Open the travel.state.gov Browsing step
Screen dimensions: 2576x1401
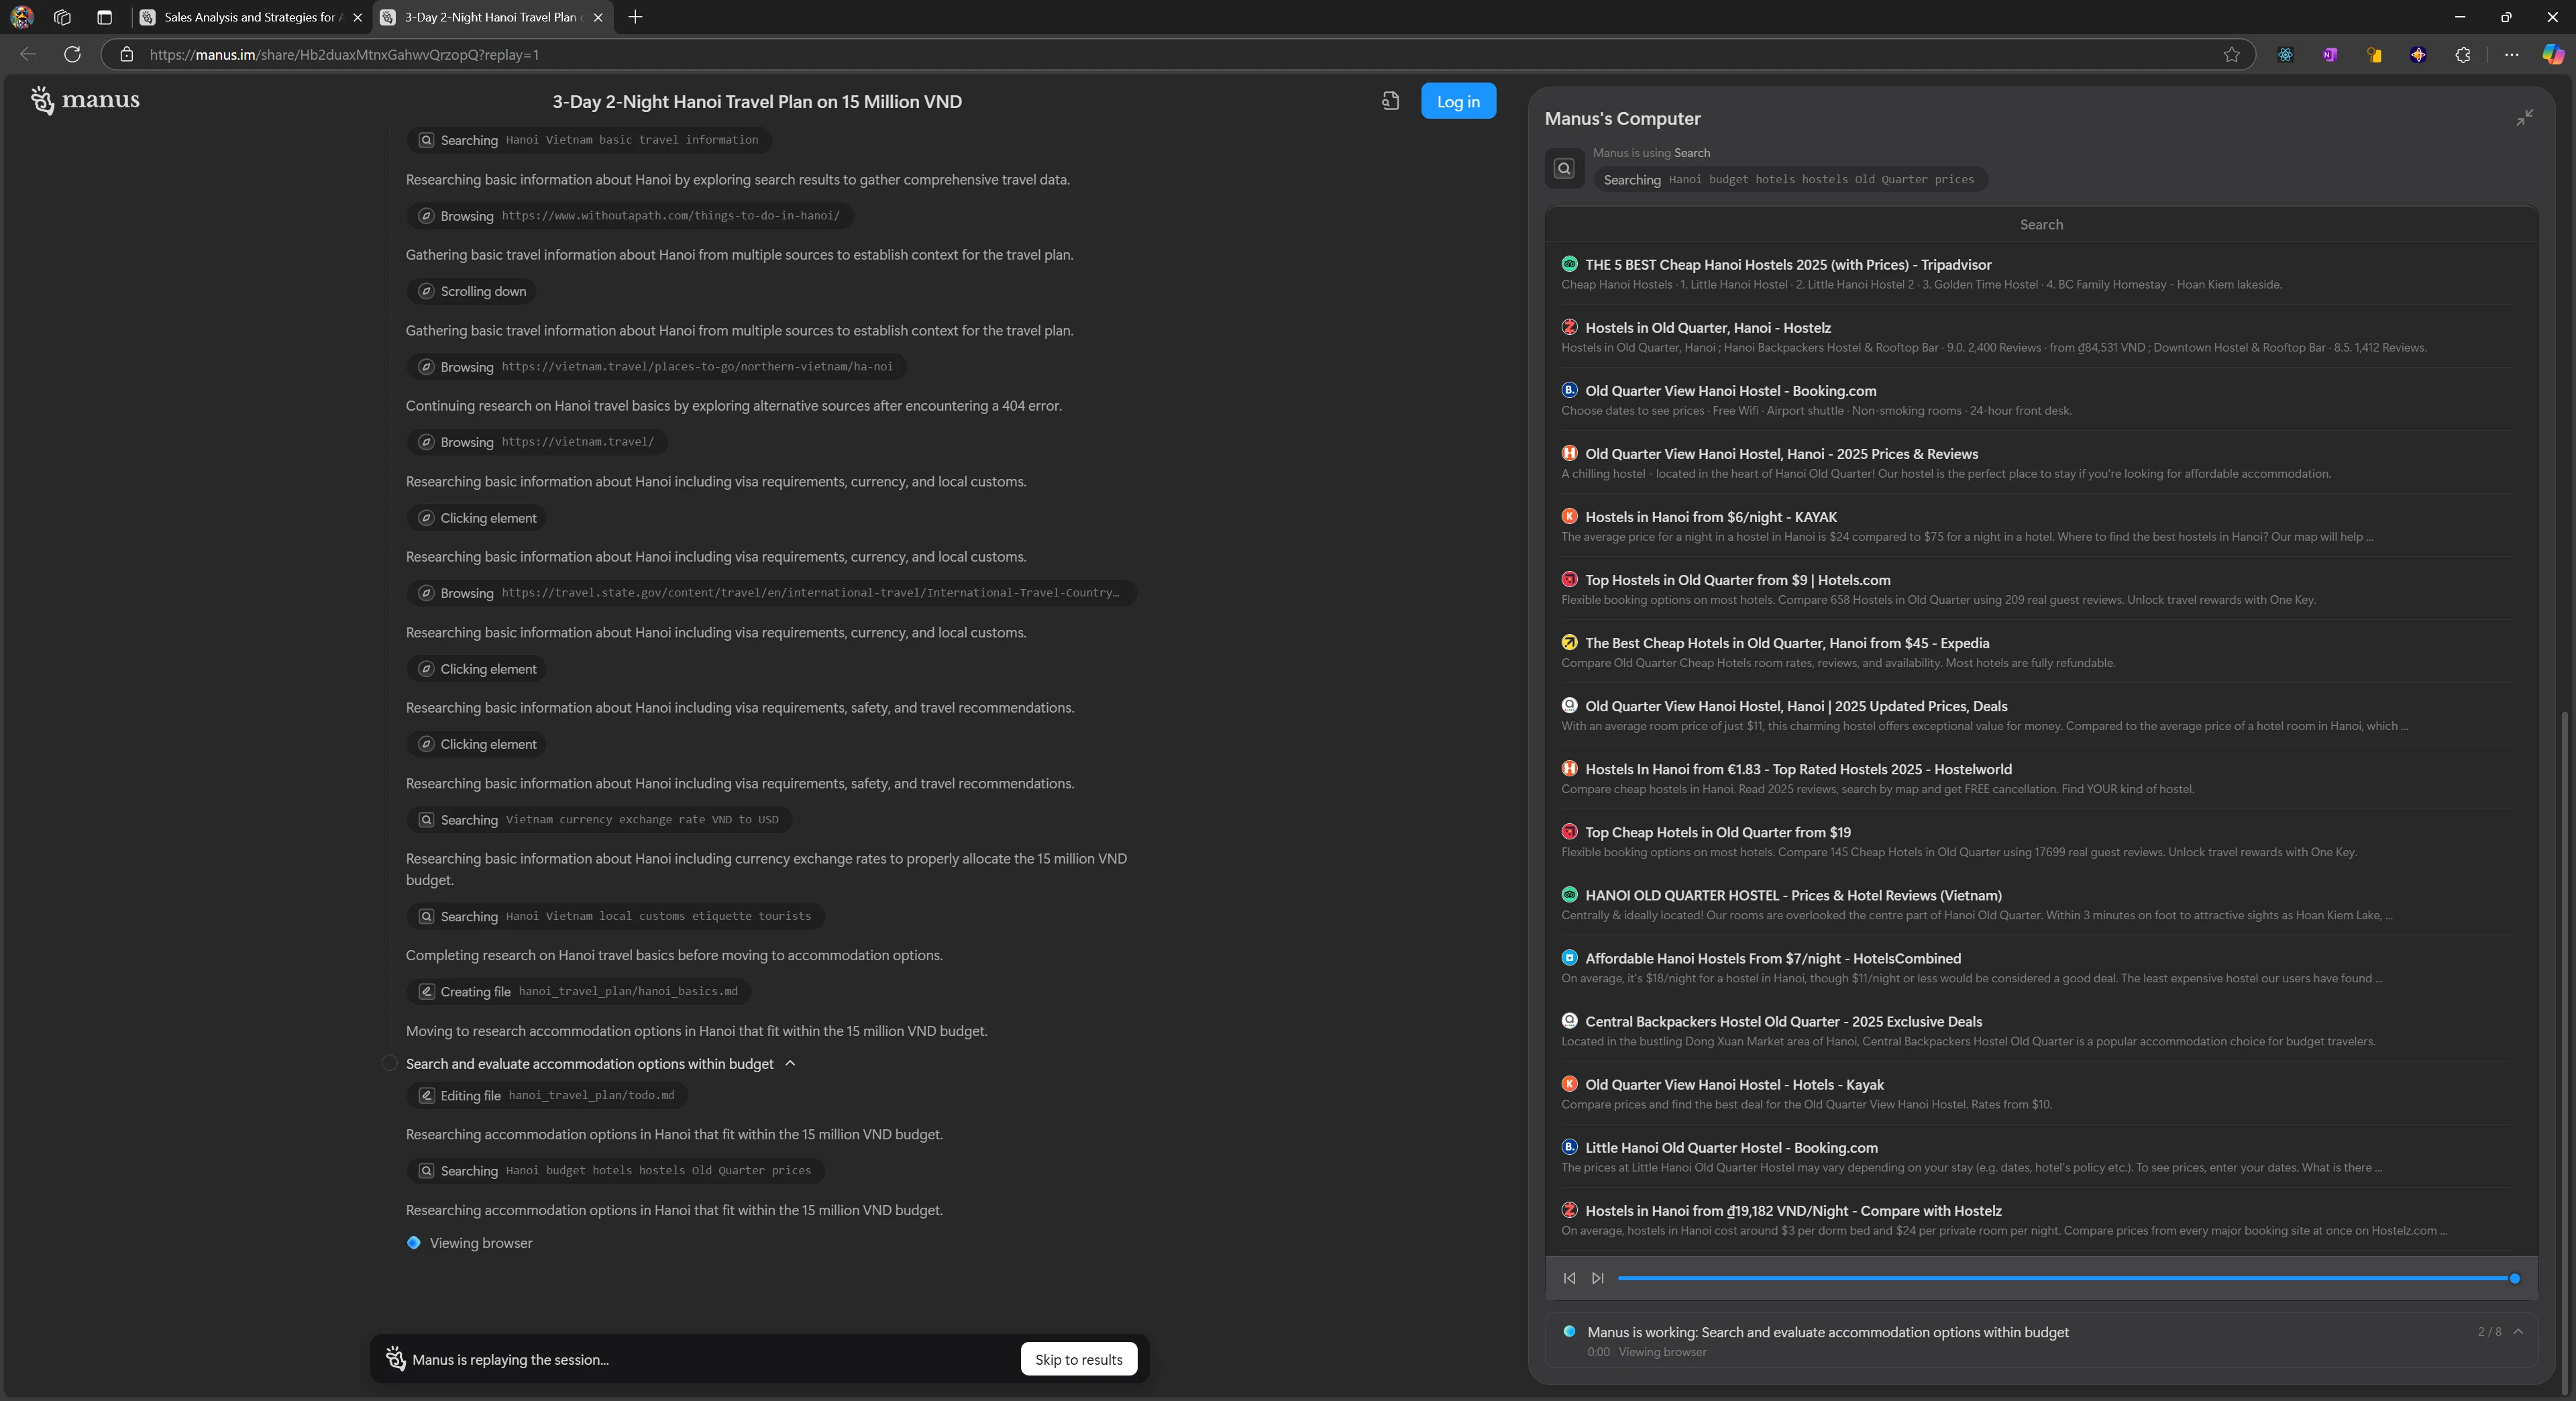(771, 593)
